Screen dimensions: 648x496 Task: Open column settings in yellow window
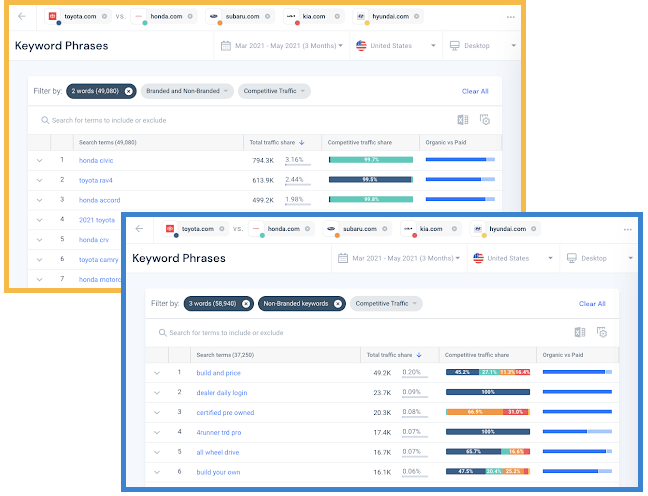(485, 120)
